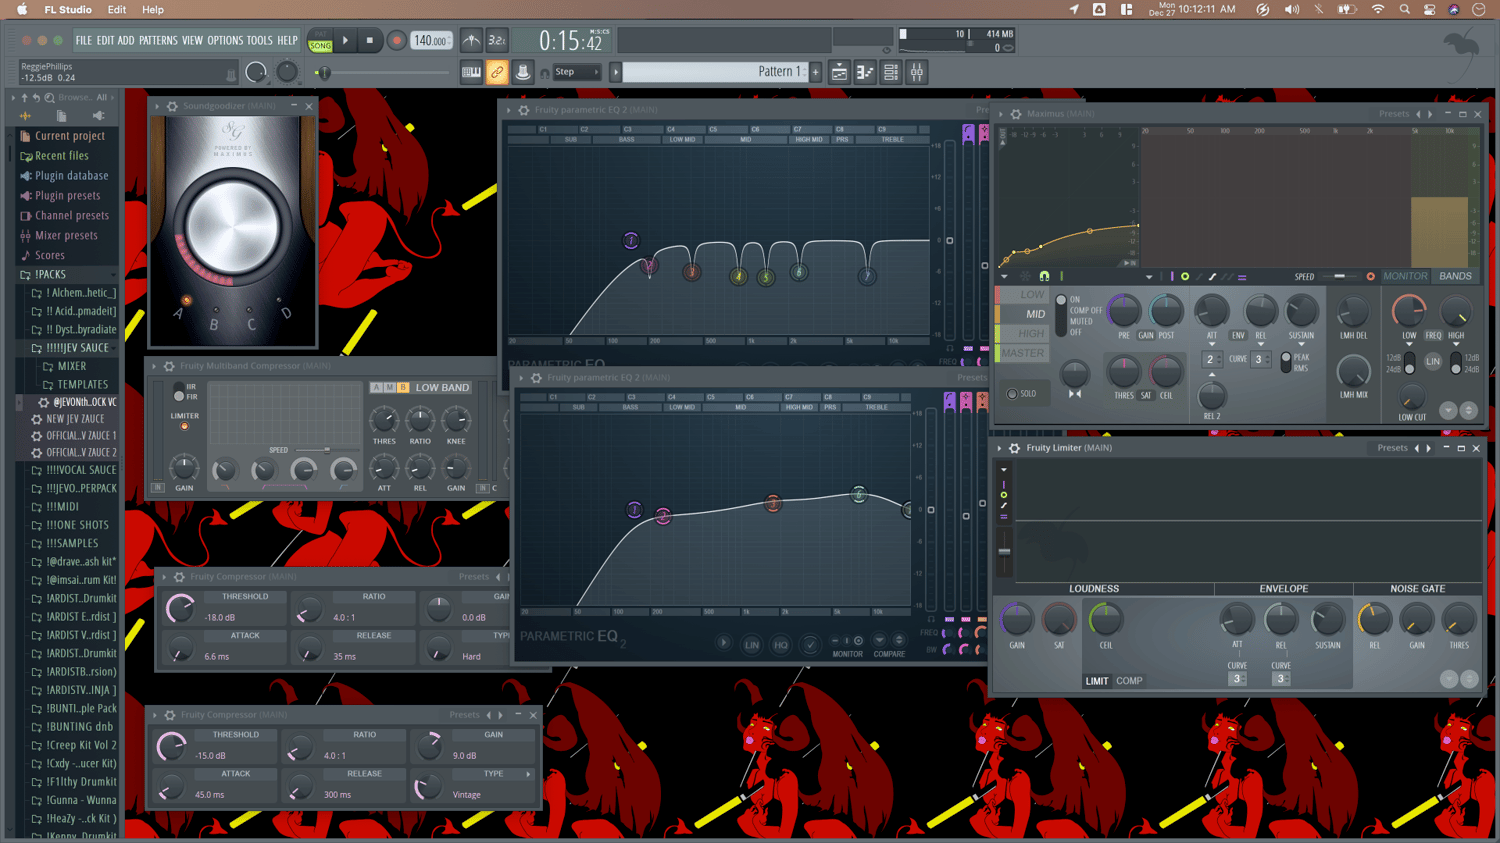Open Maximus plugin menu arrow beside gear
Image resolution: width=1500 pixels, height=843 pixels.
[1001, 114]
